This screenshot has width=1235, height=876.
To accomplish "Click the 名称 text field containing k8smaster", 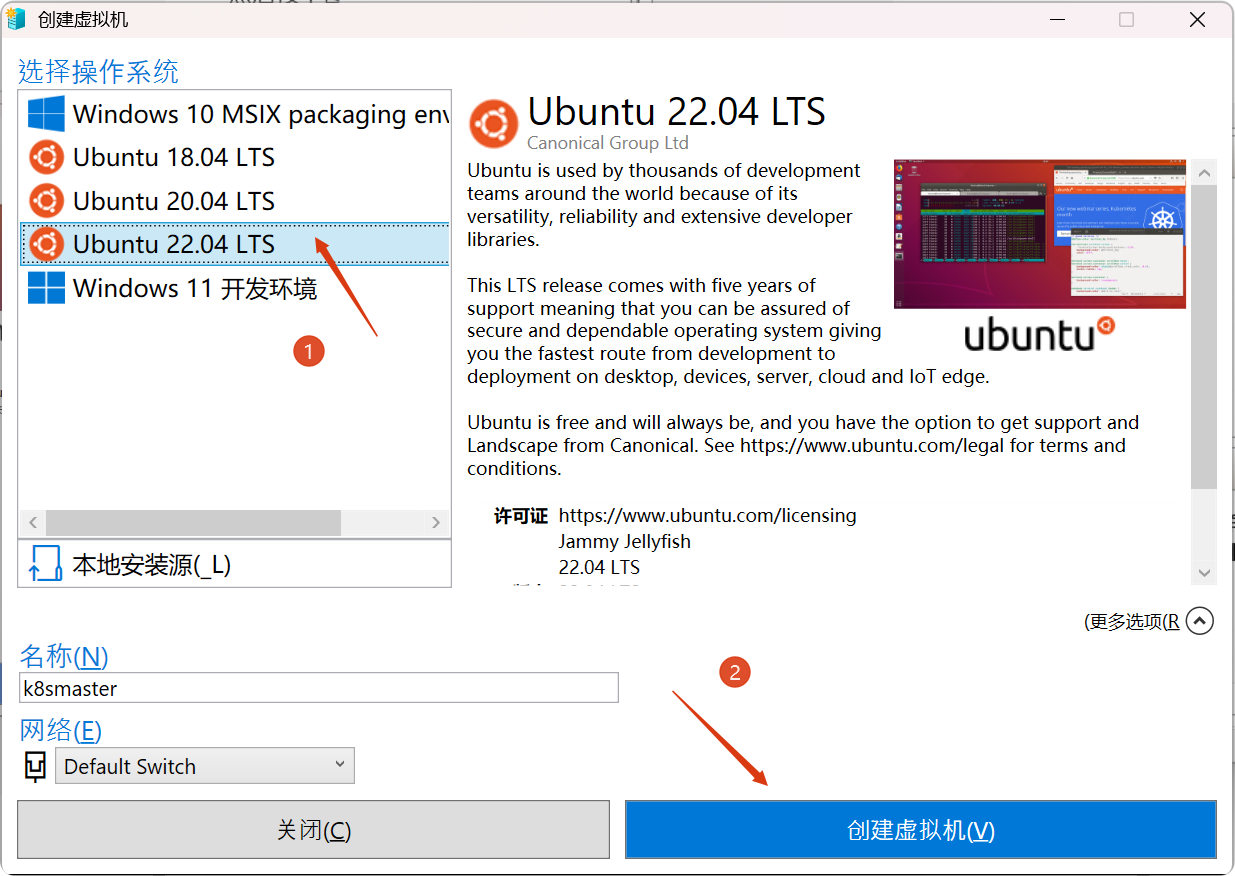I will [319, 688].
